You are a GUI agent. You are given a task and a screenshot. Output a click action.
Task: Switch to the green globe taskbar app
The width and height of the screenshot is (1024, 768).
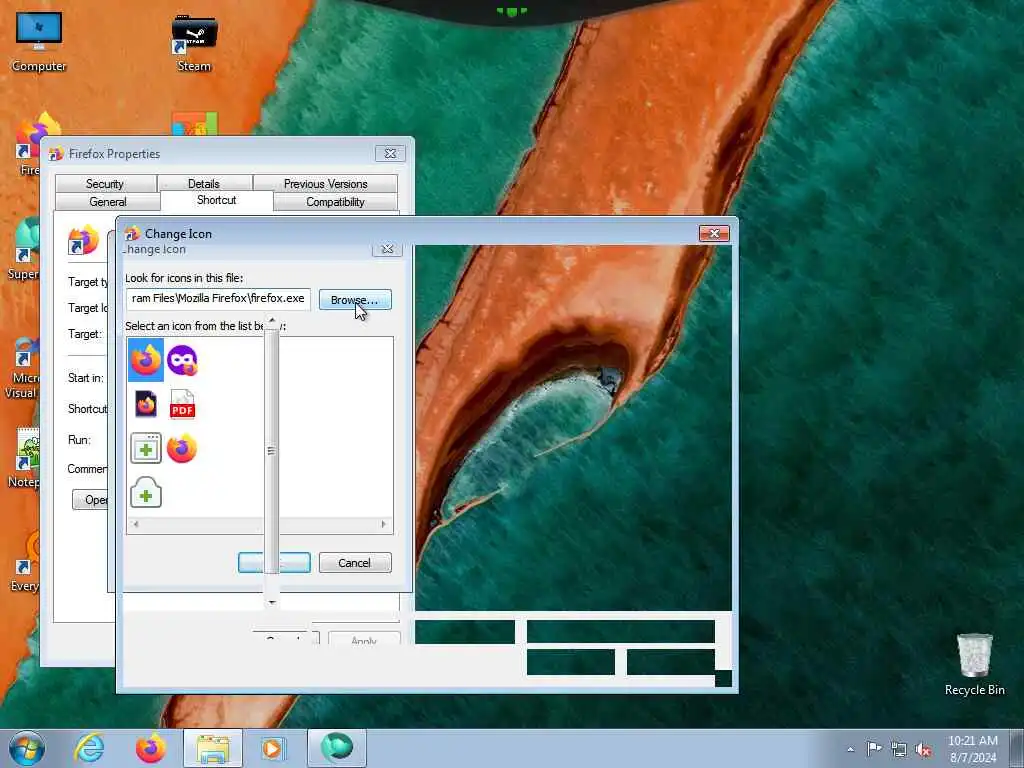pyautogui.click(x=337, y=748)
